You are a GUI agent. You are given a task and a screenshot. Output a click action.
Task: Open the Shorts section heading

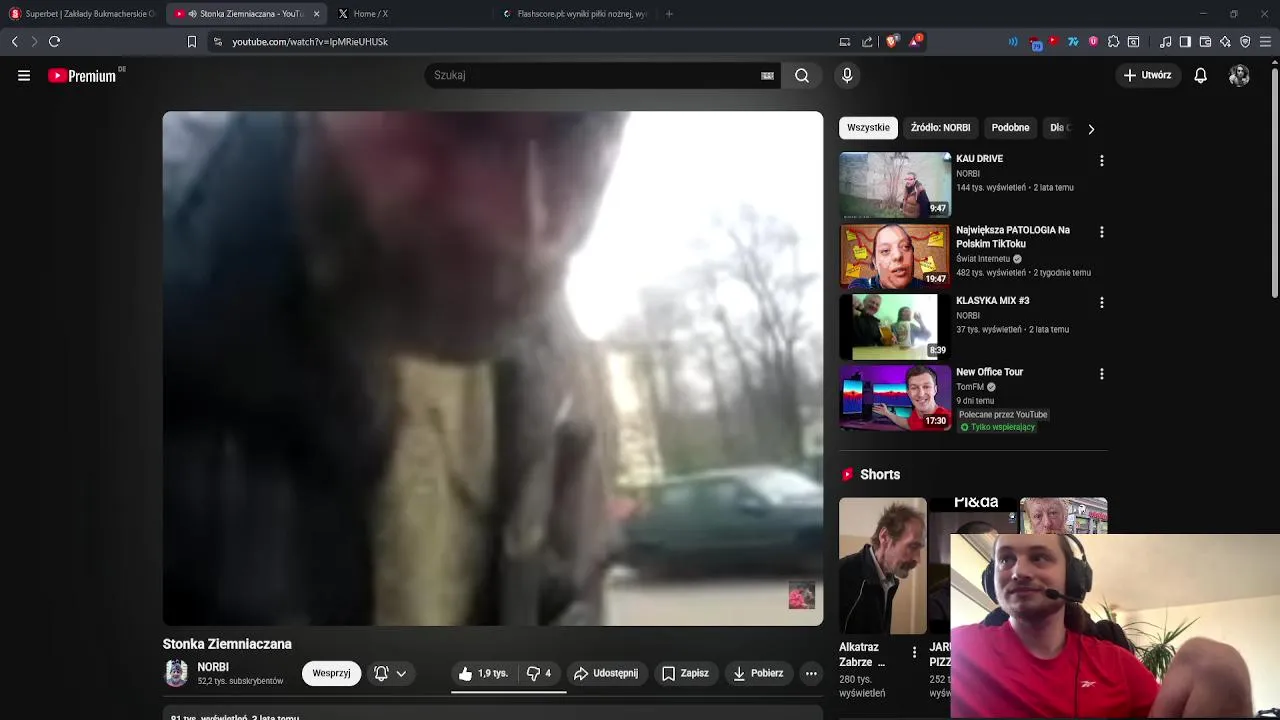tap(880, 475)
